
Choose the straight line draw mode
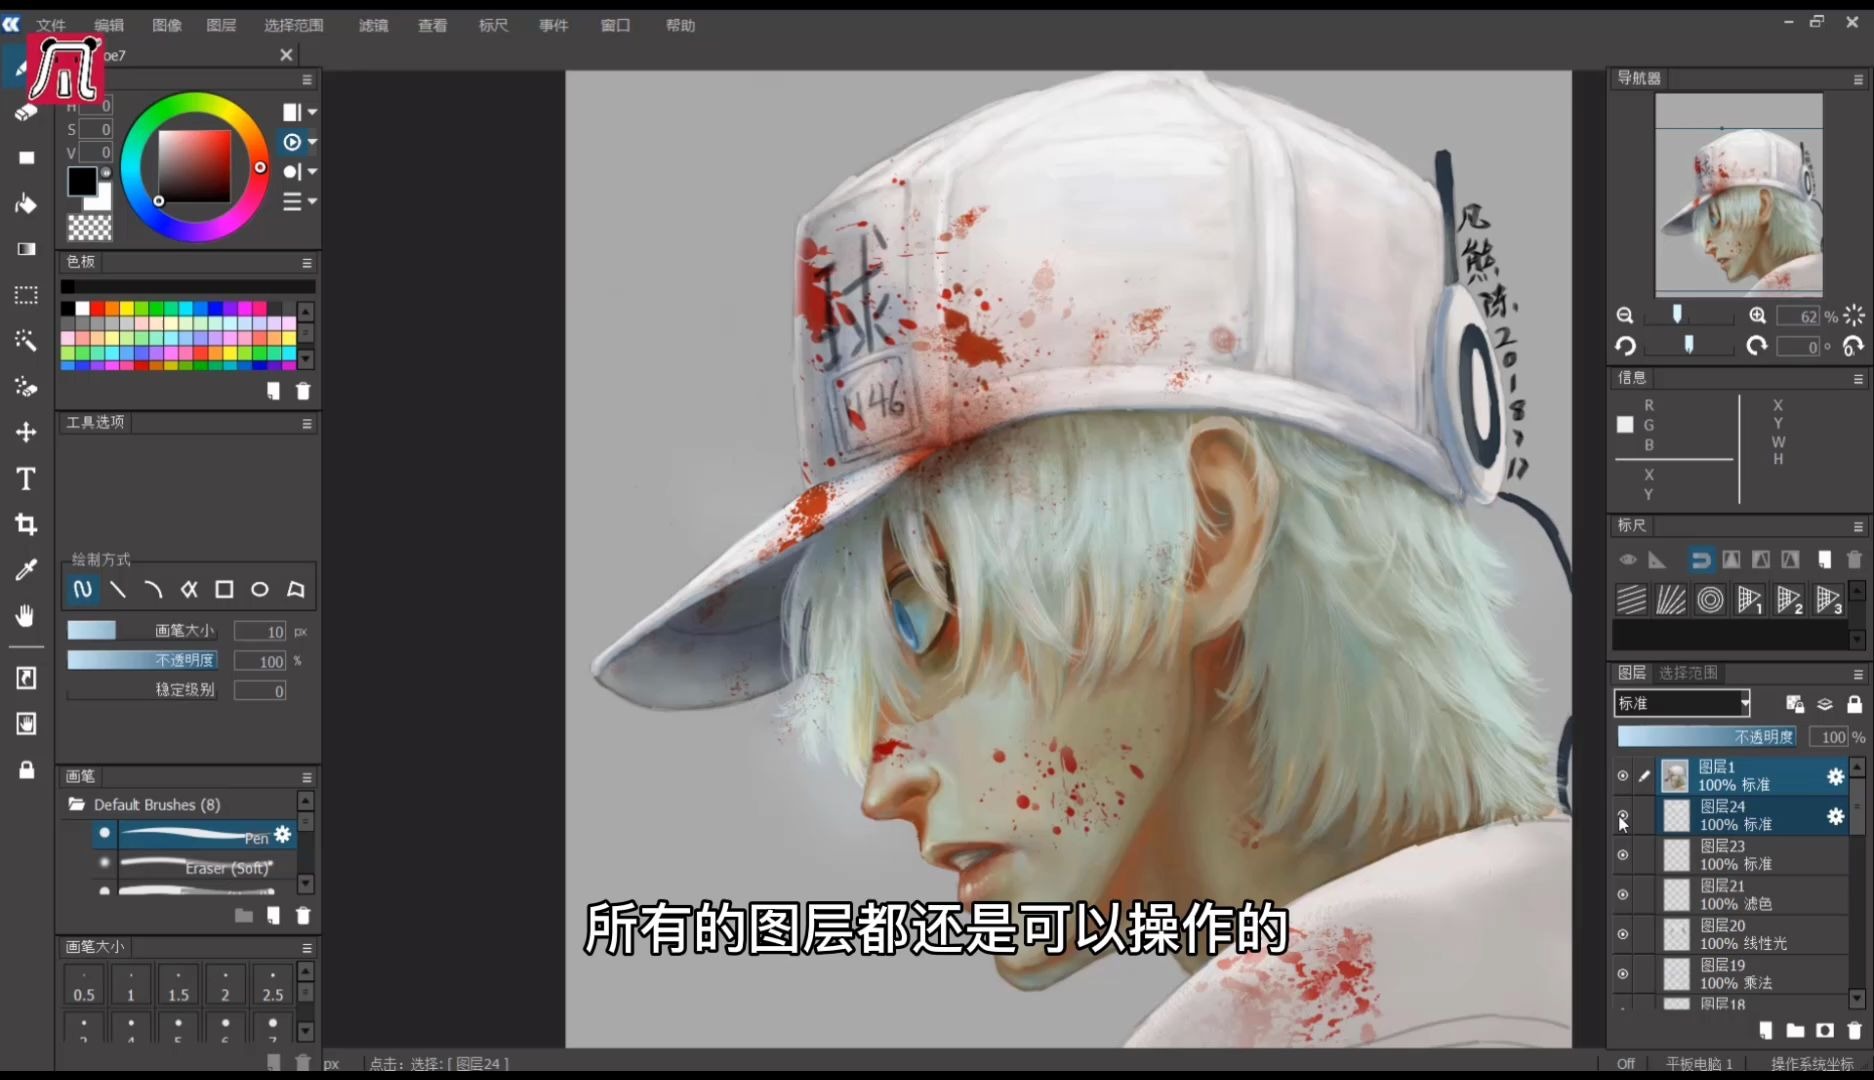tap(118, 590)
